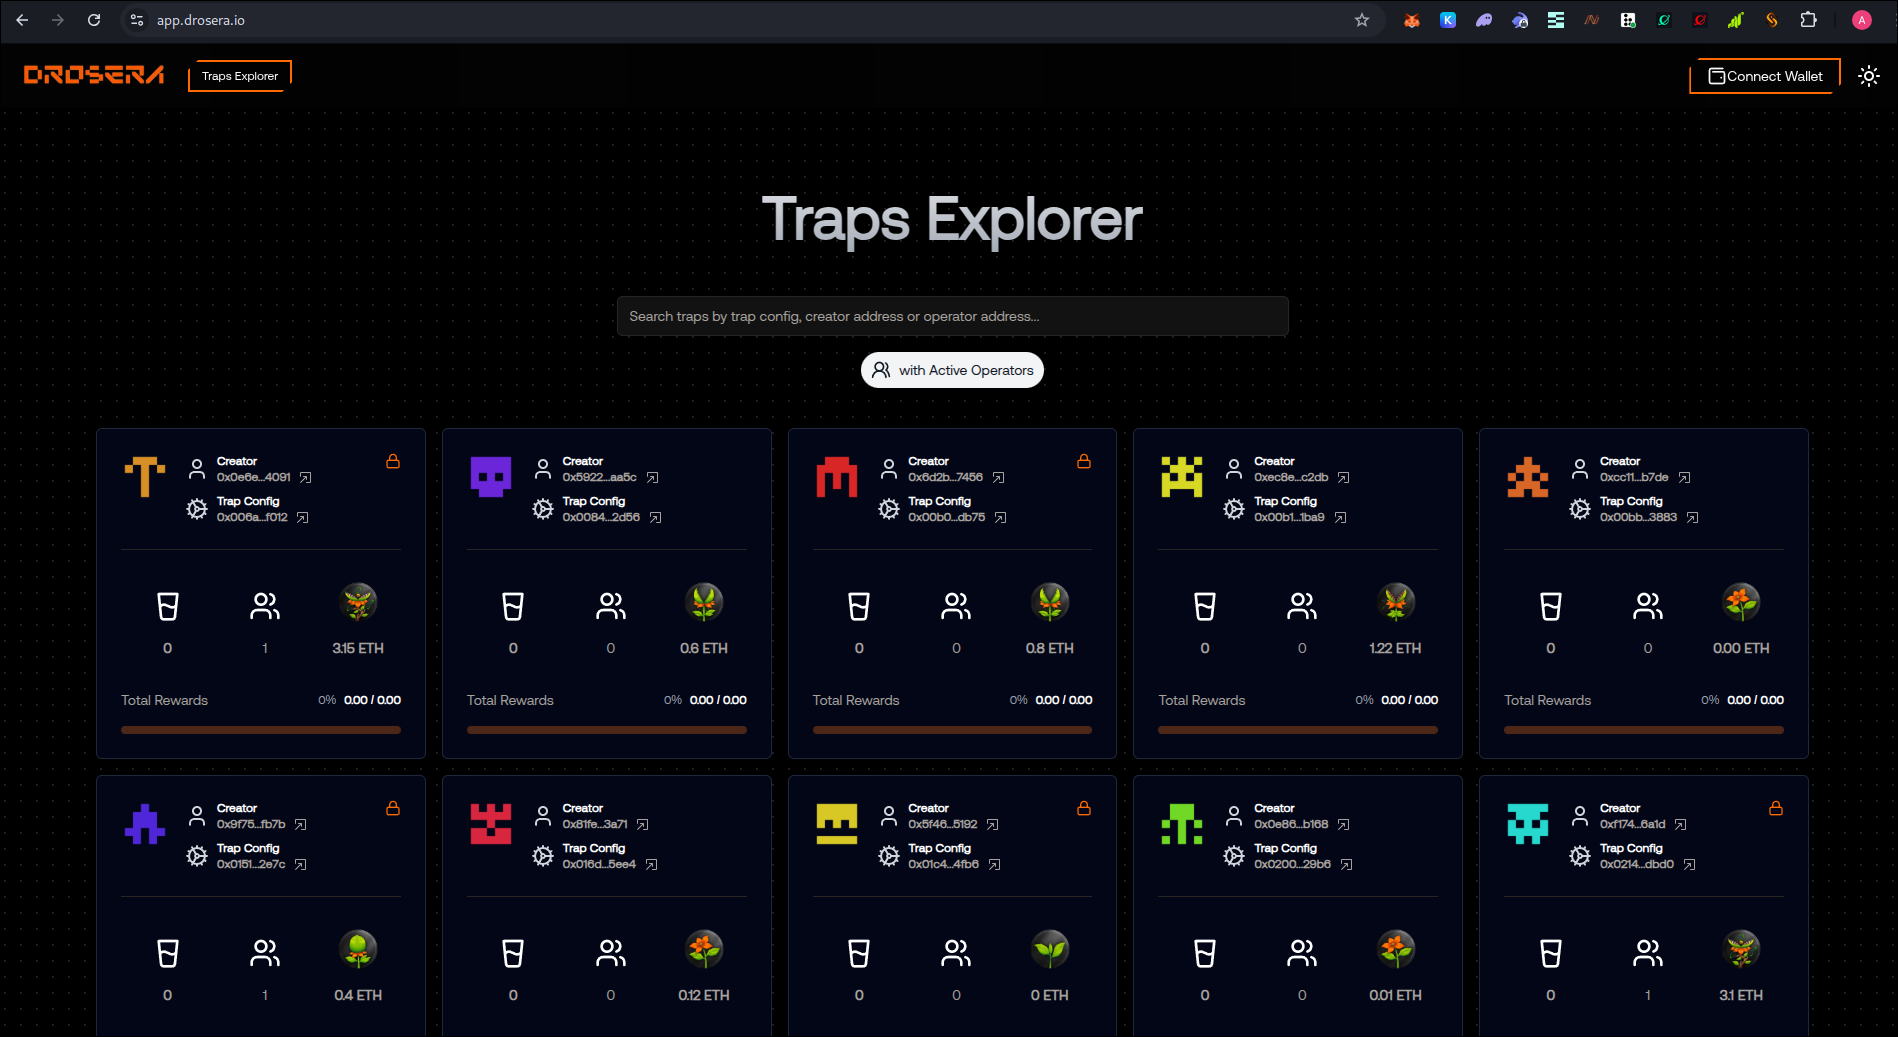
Task: Click the Drosera logo
Action: pyautogui.click(x=94, y=75)
